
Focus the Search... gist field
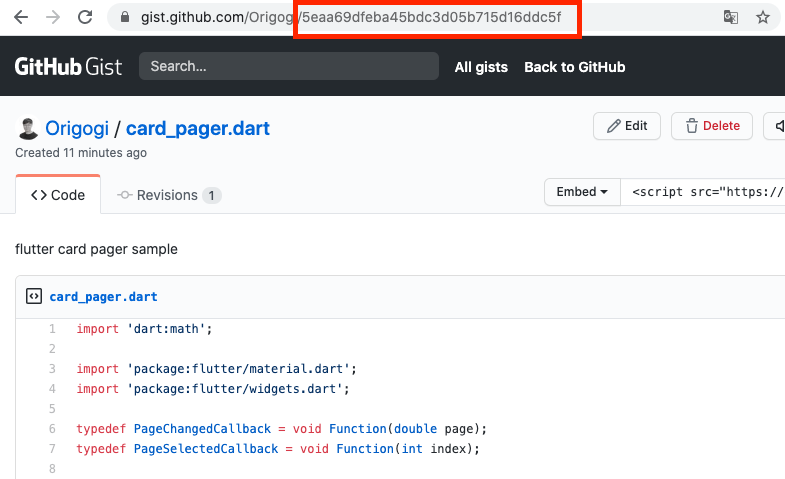[289, 66]
